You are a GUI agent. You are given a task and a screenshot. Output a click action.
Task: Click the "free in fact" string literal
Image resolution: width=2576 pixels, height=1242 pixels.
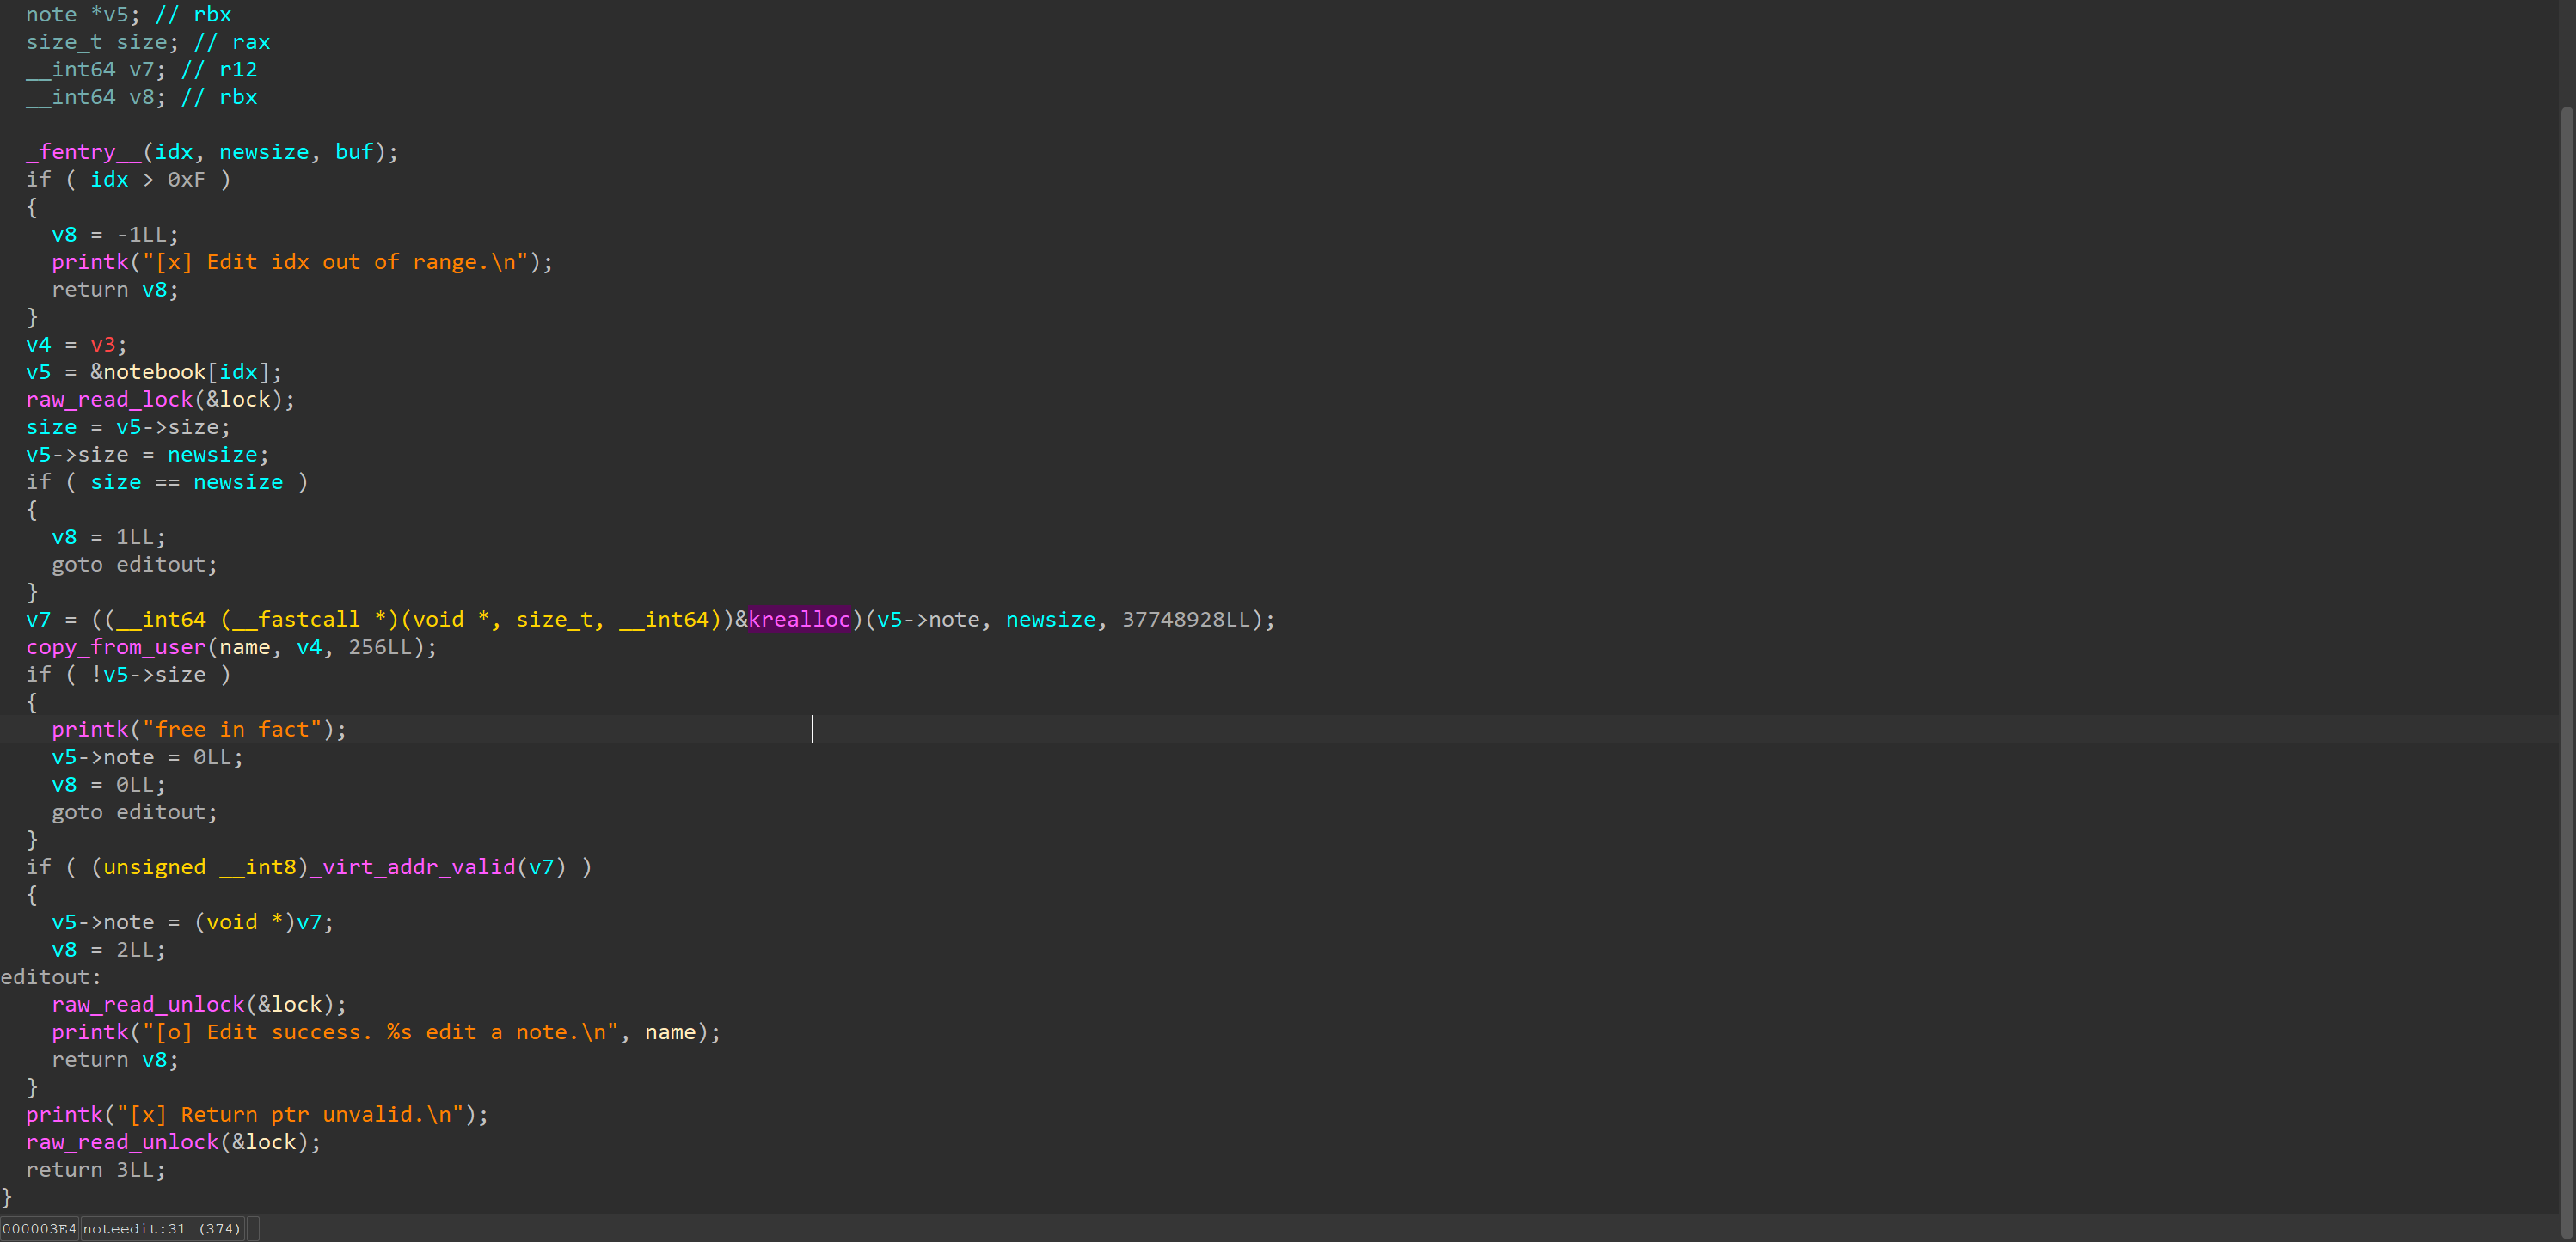click(x=231, y=729)
